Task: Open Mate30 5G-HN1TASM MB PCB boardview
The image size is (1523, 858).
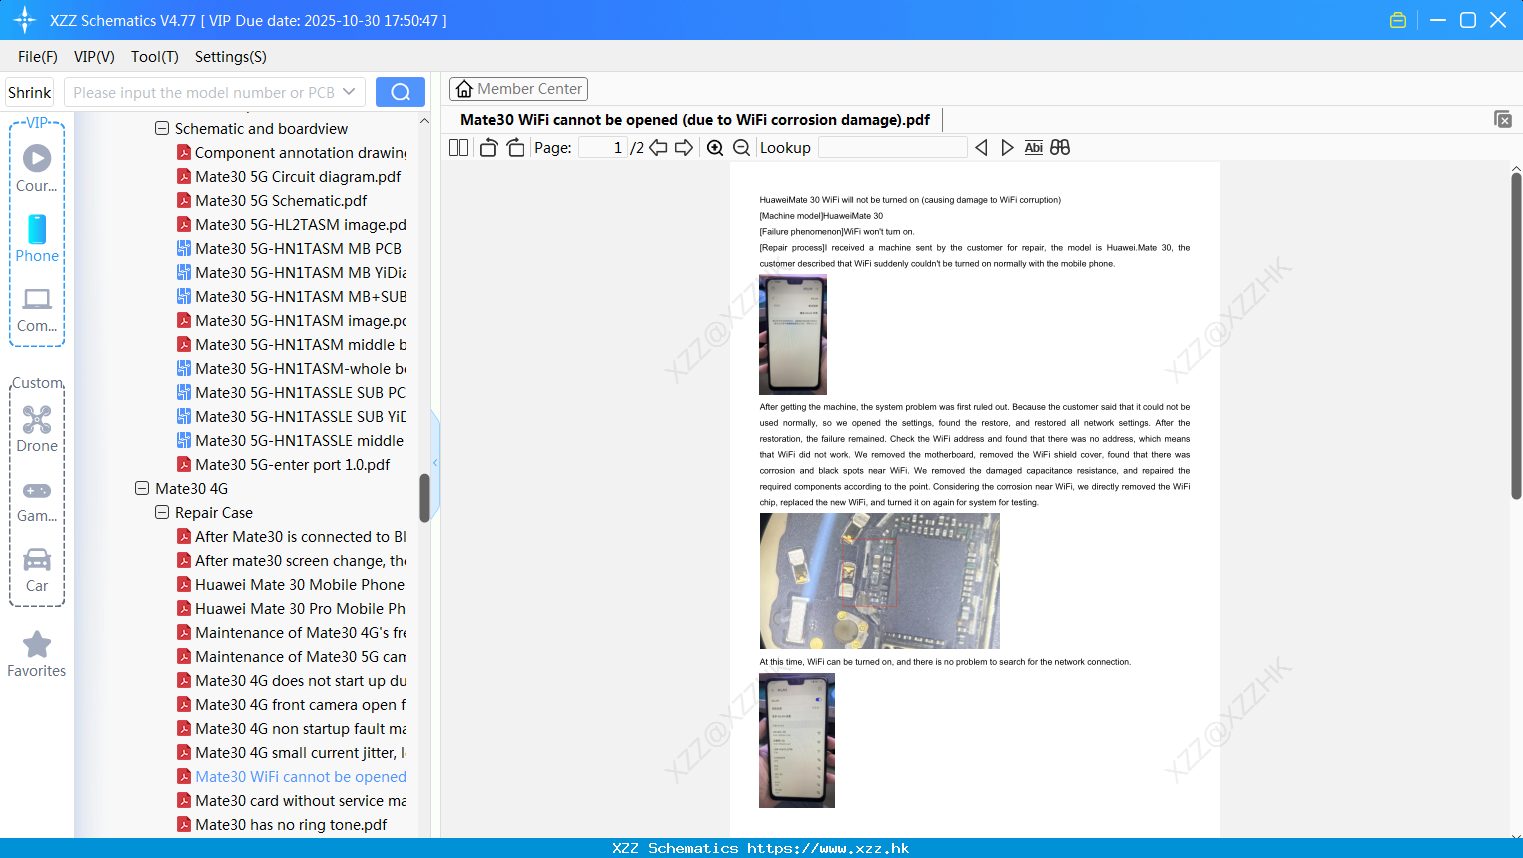Action: (x=290, y=249)
